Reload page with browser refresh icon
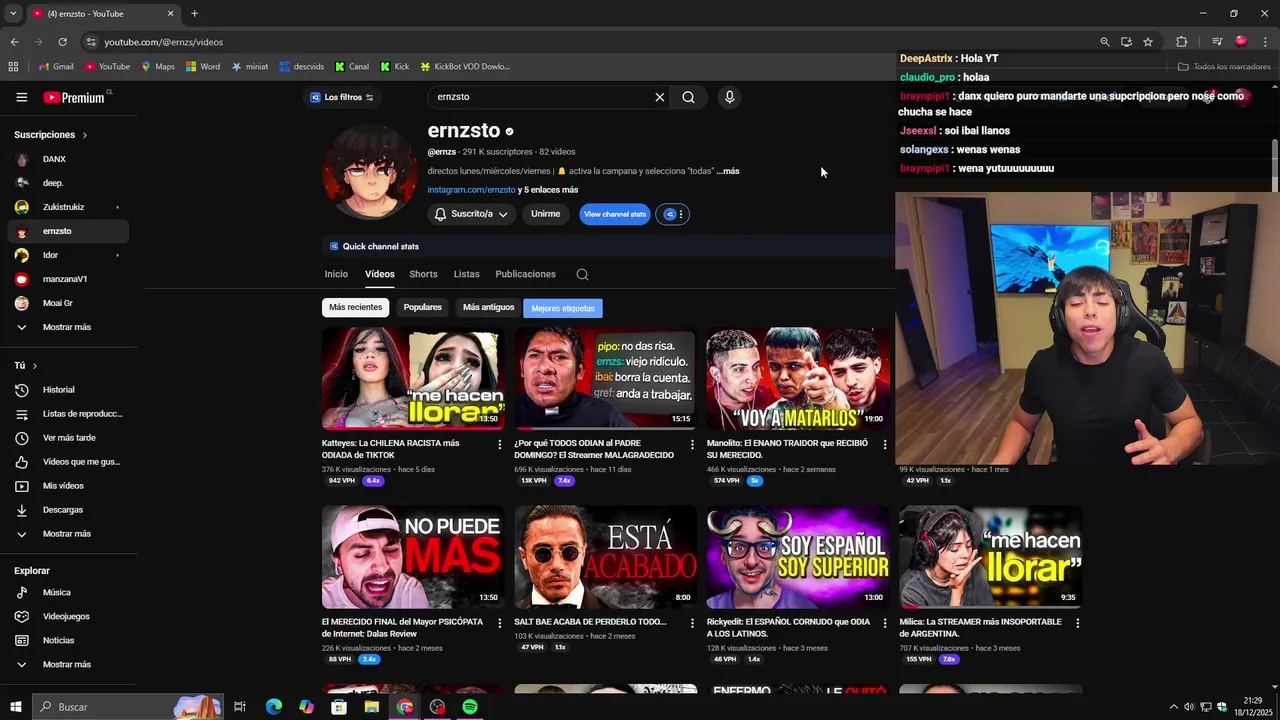This screenshot has width=1280, height=720. (62, 42)
